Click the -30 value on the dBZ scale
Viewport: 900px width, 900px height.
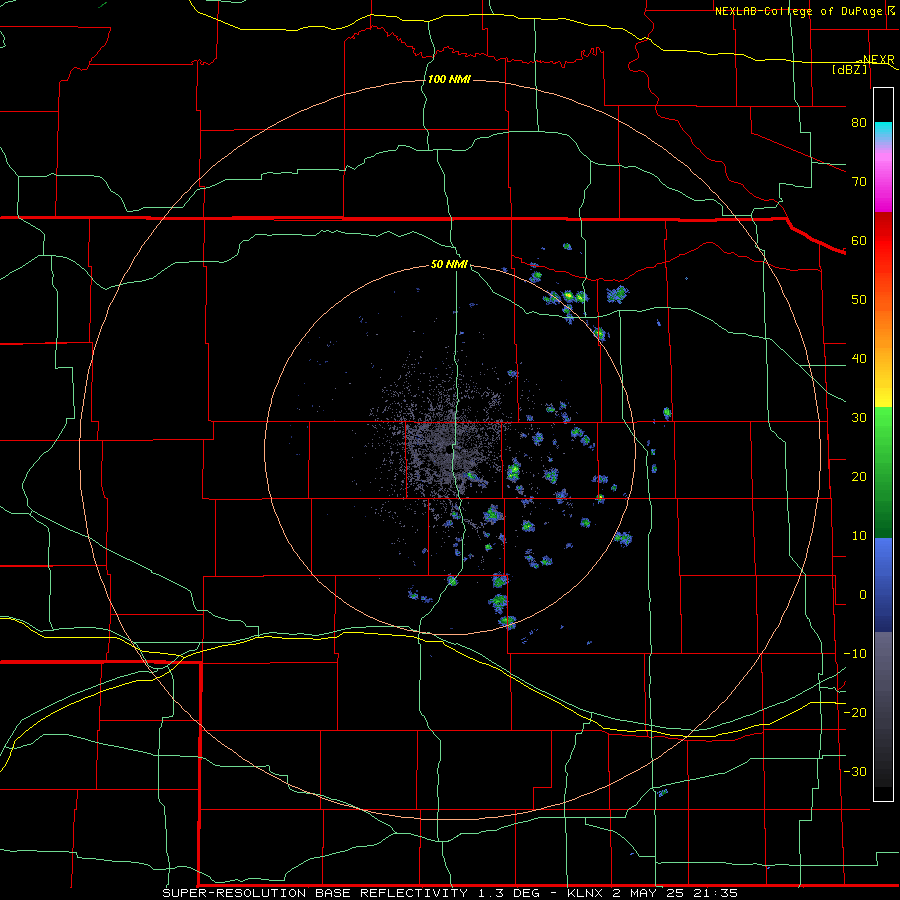pyautogui.click(x=855, y=772)
